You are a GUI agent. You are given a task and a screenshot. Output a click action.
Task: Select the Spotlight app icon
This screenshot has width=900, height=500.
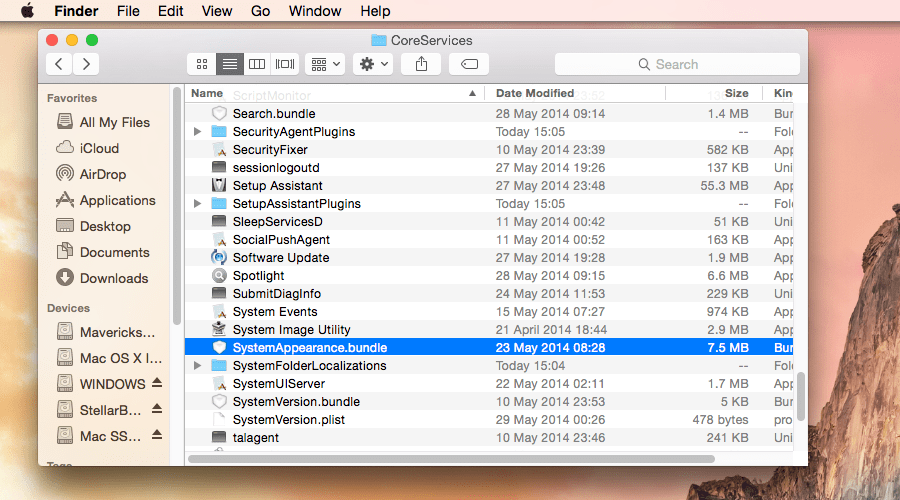click(219, 276)
